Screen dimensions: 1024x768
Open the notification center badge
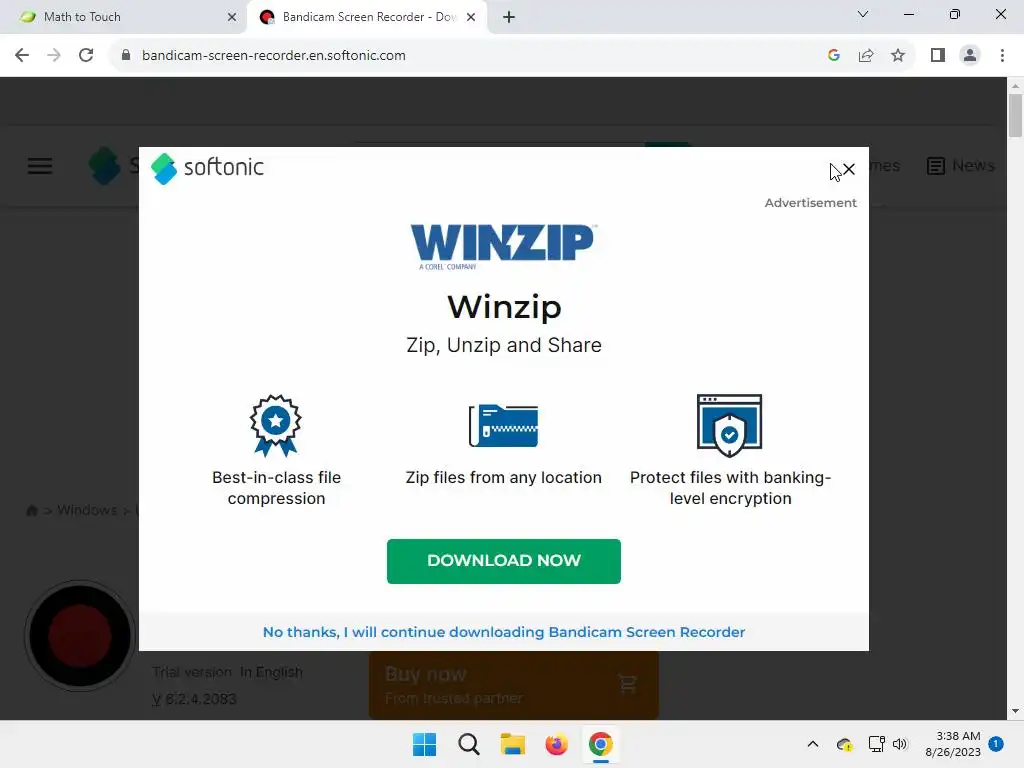tap(996, 744)
